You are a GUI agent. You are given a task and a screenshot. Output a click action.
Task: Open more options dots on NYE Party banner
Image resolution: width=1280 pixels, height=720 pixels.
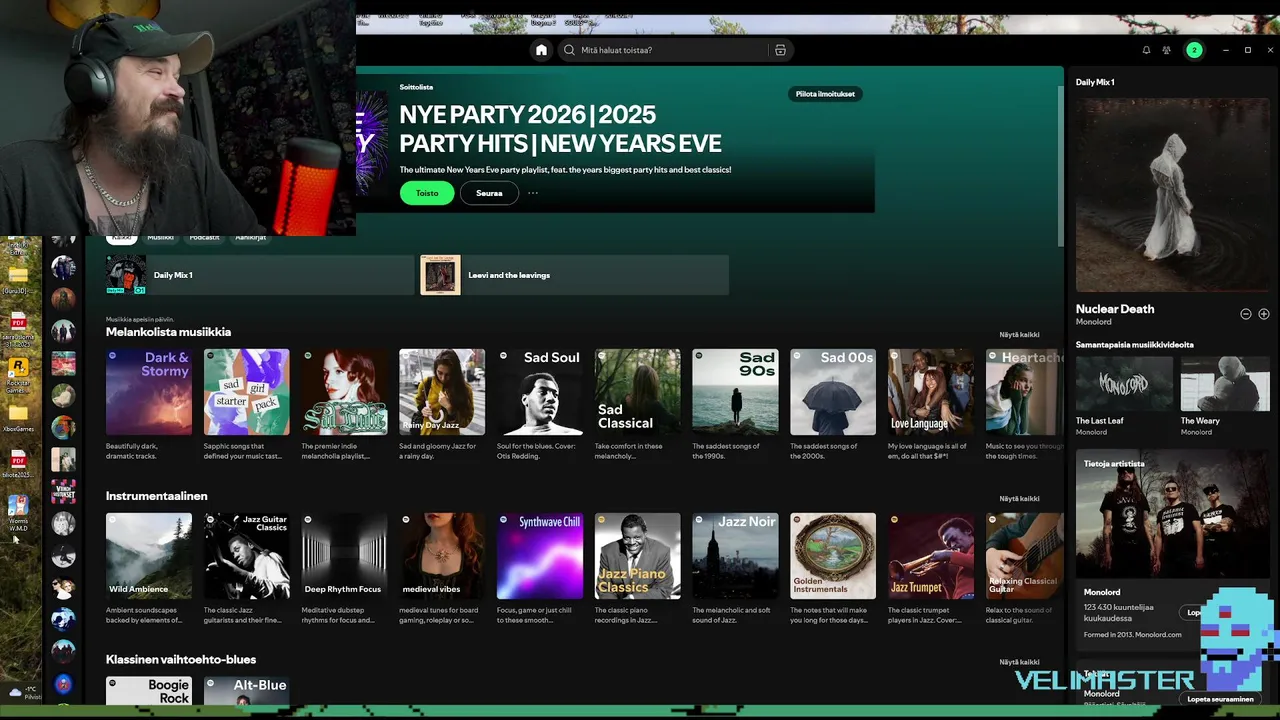coord(533,193)
